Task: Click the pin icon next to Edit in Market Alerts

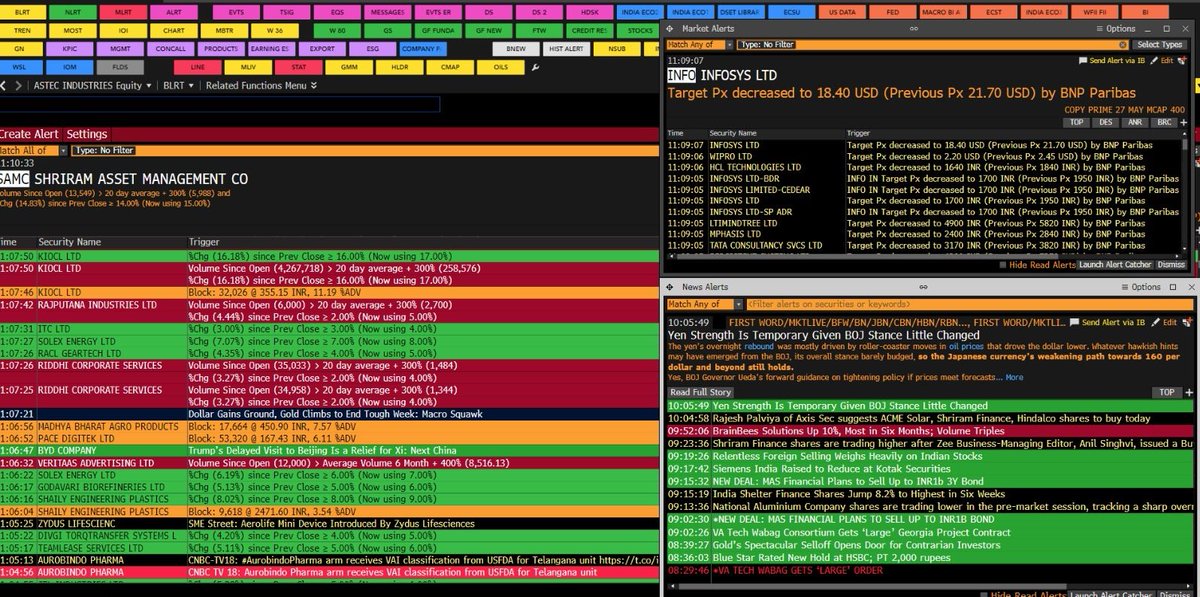Action: (x=1181, y=61)
